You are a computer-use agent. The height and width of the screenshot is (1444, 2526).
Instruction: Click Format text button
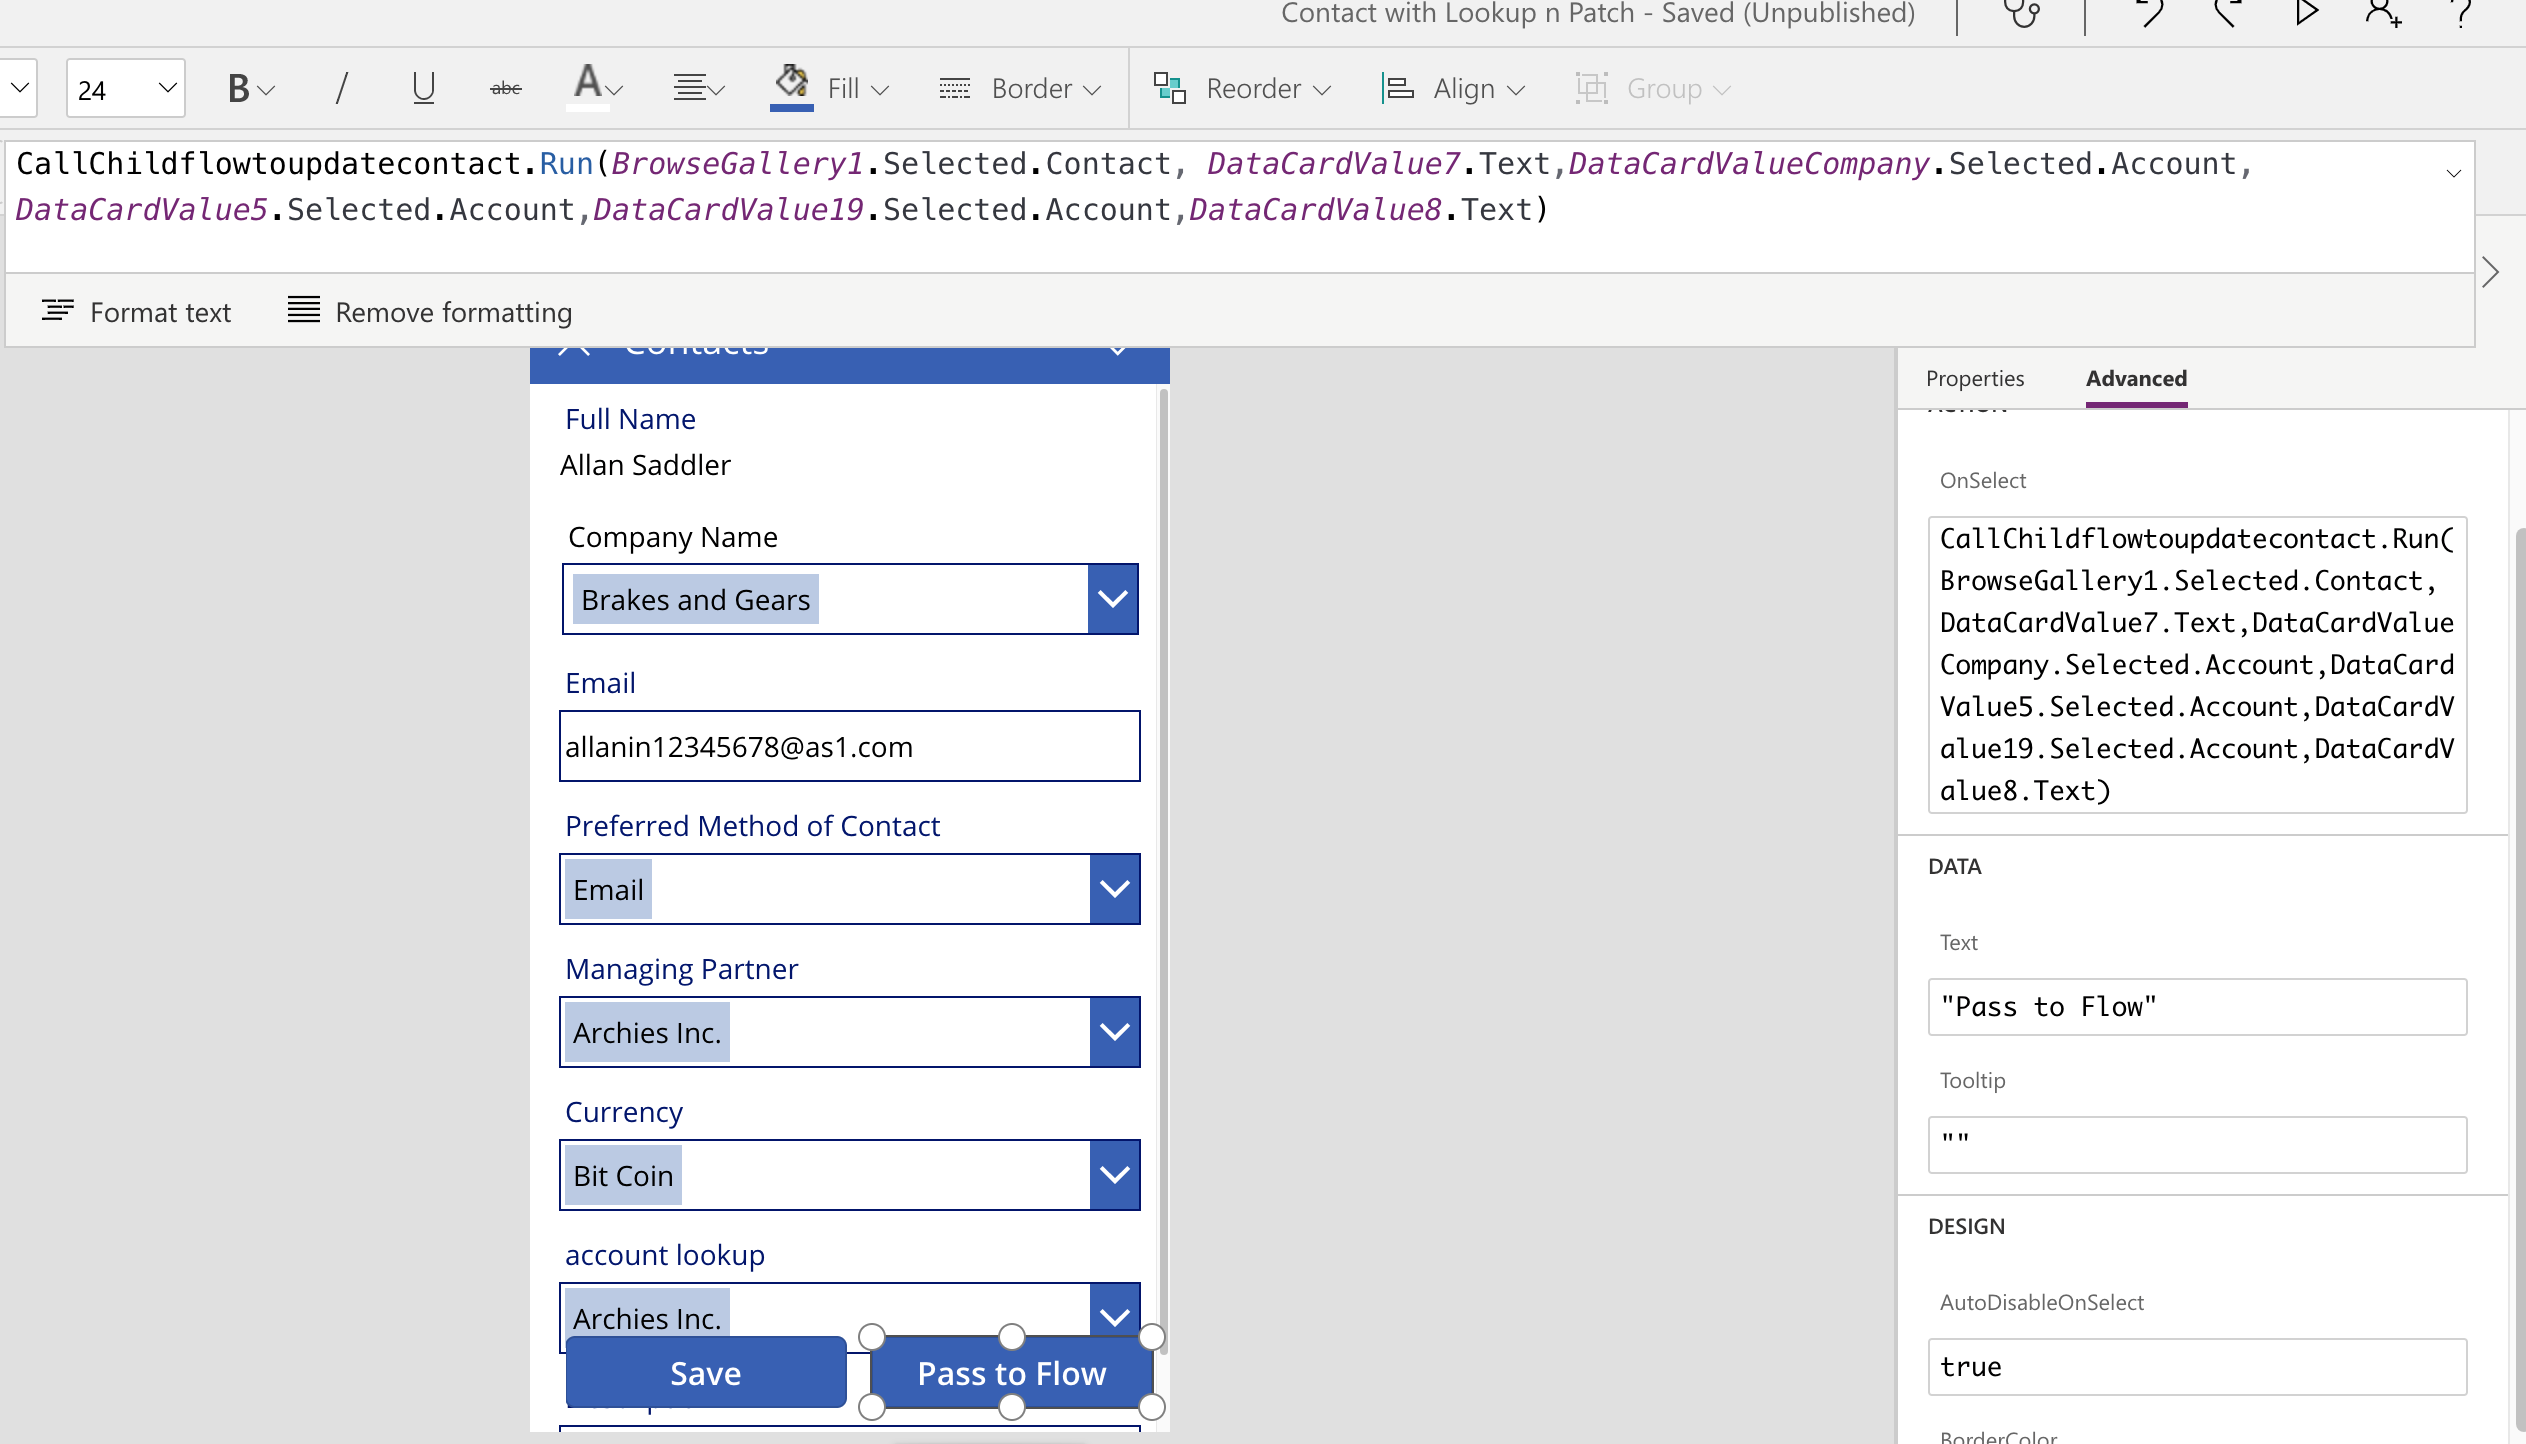(x=137, y=312)
